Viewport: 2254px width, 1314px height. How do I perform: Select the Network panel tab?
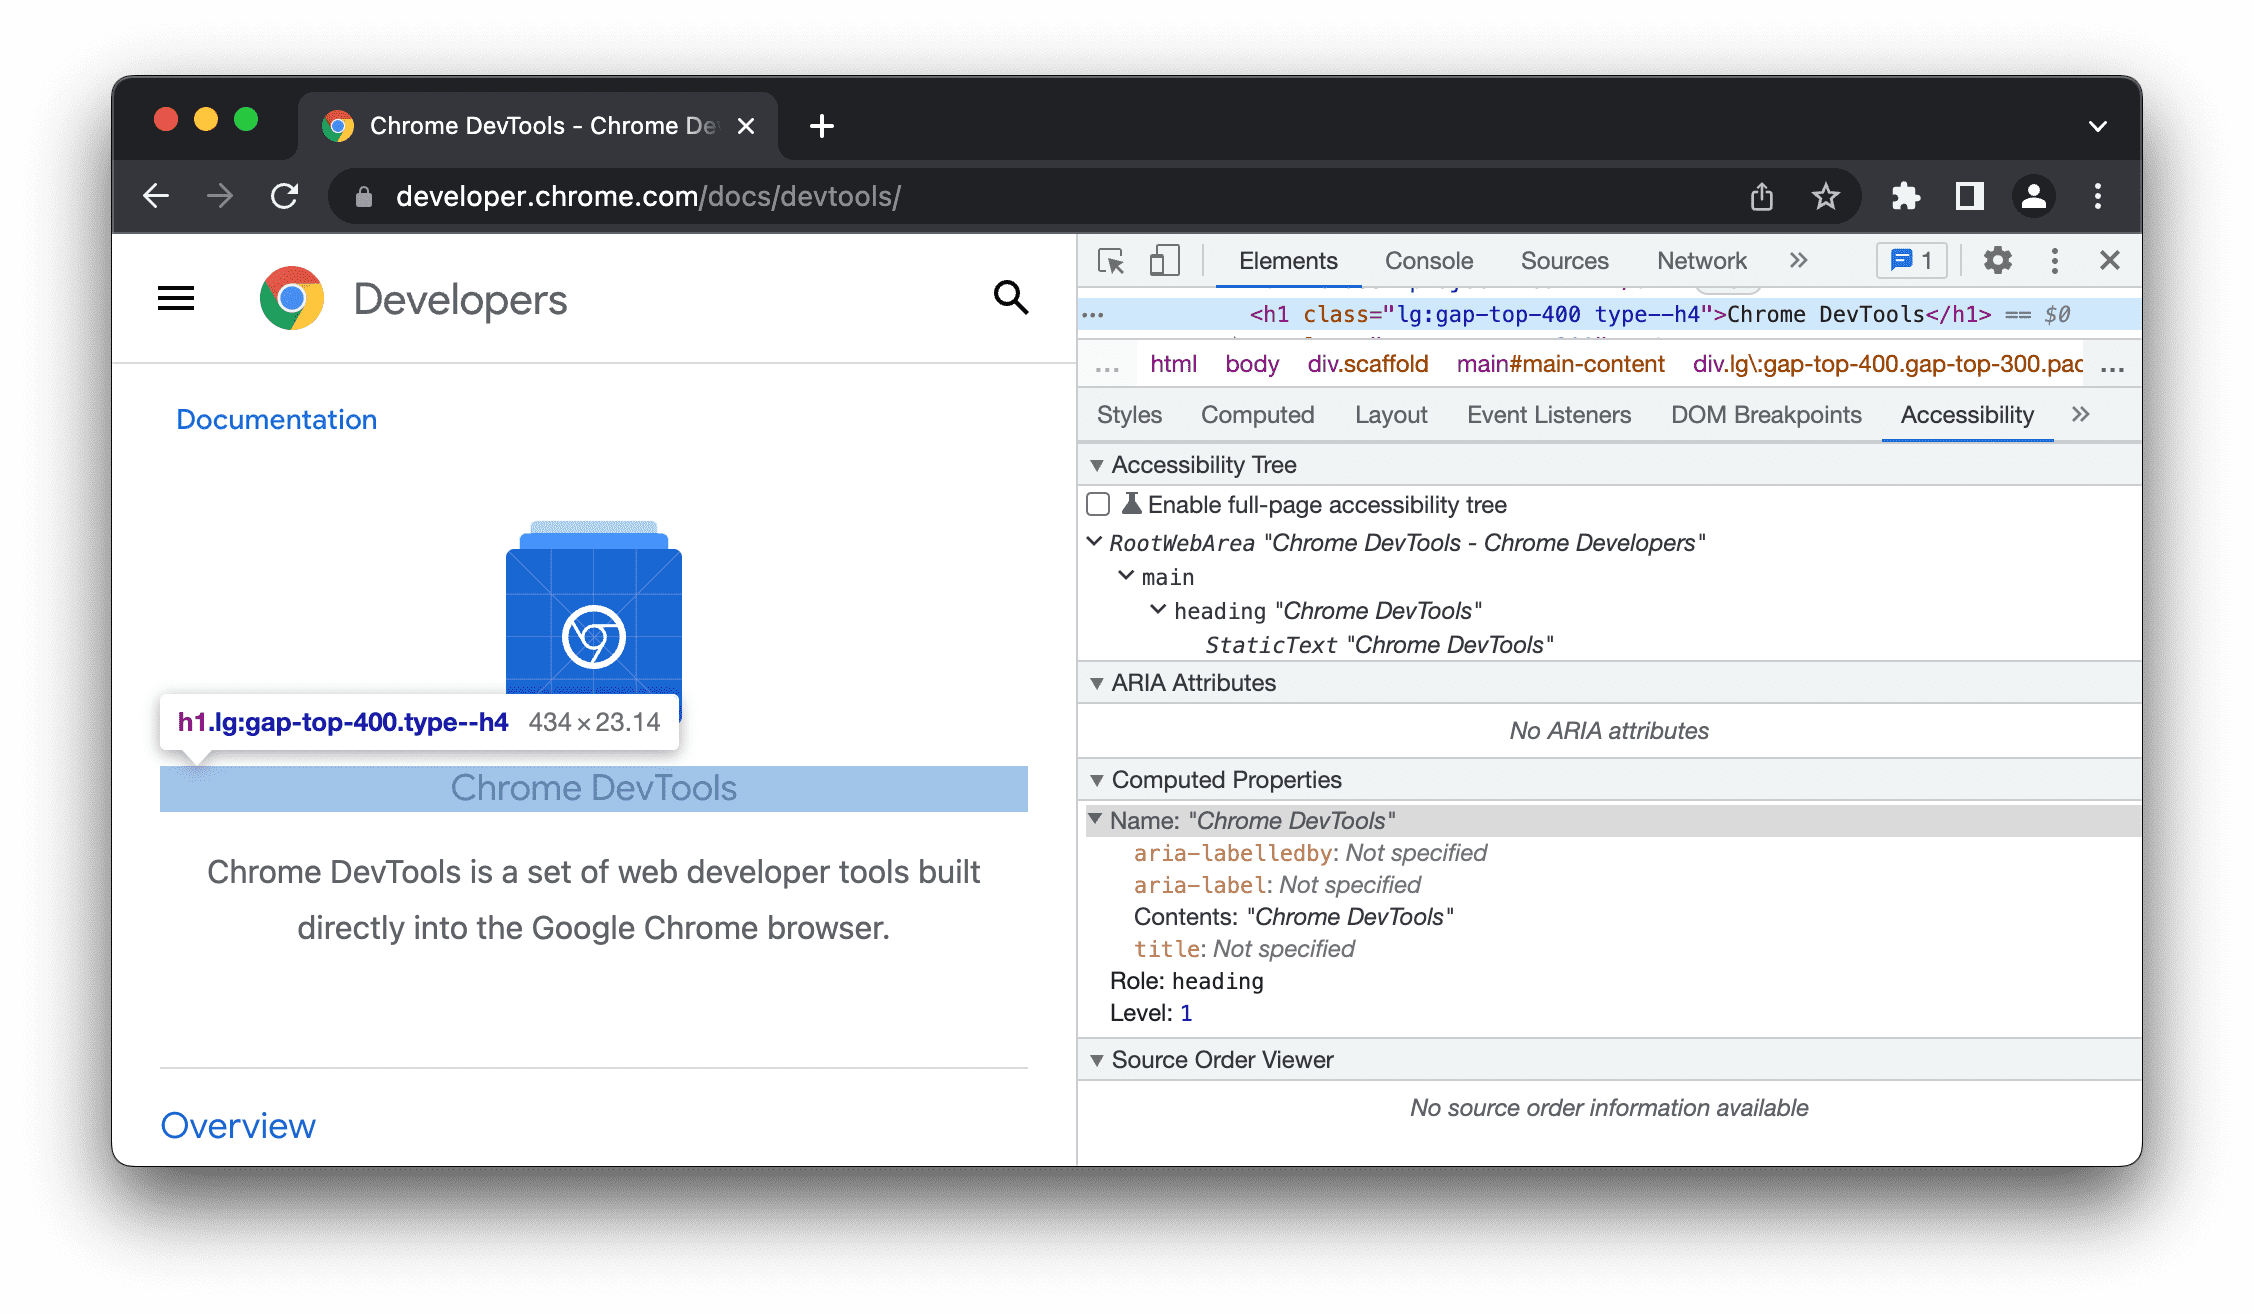coord(1702,260)
